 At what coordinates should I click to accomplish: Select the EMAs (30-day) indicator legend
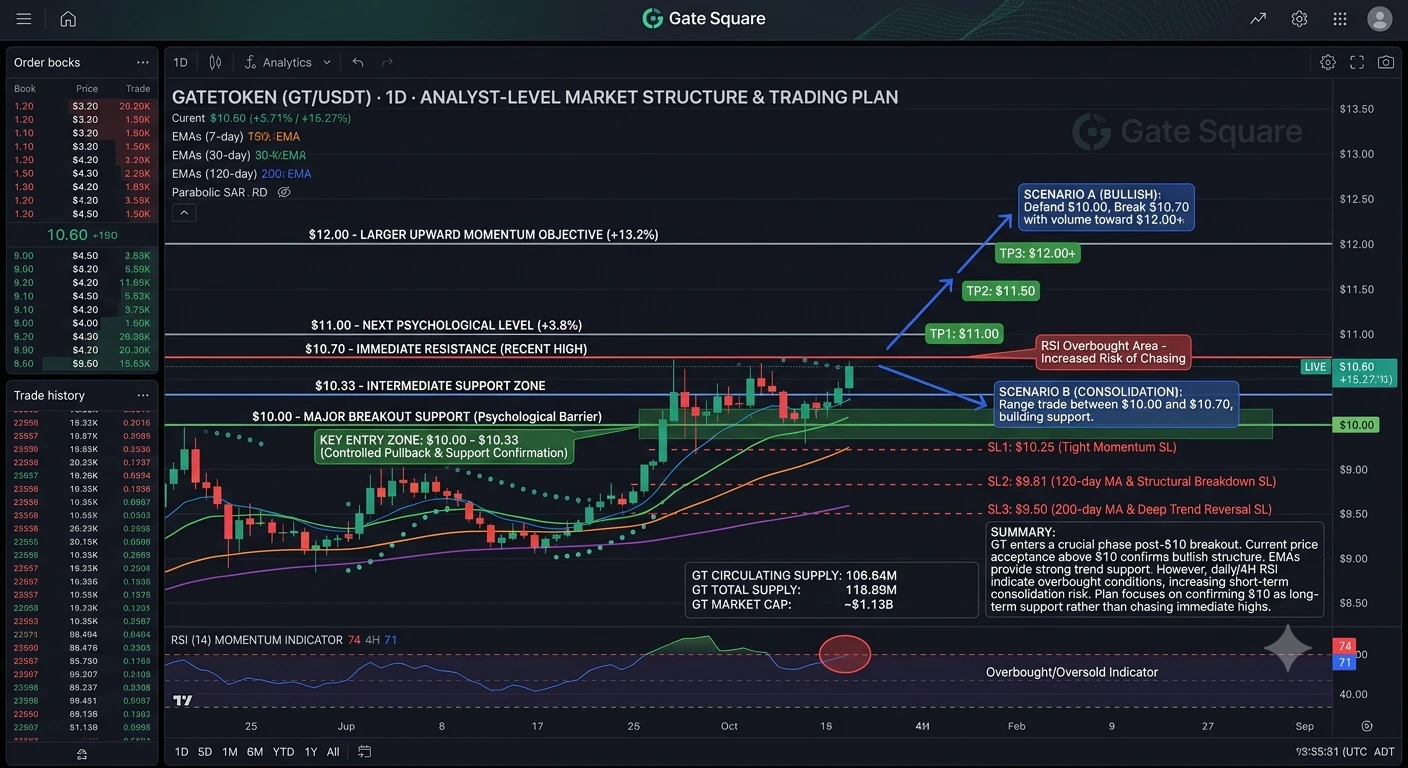(x=239, y=155)
